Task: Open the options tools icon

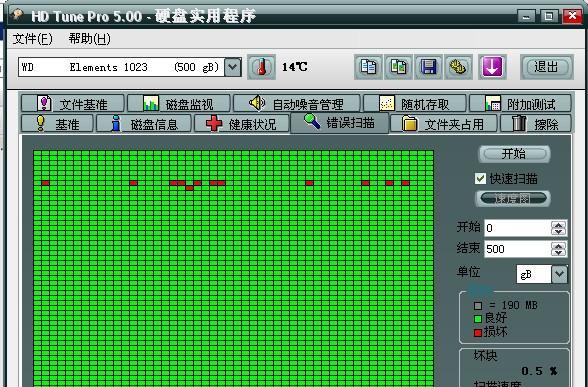Action: [458, 67]
